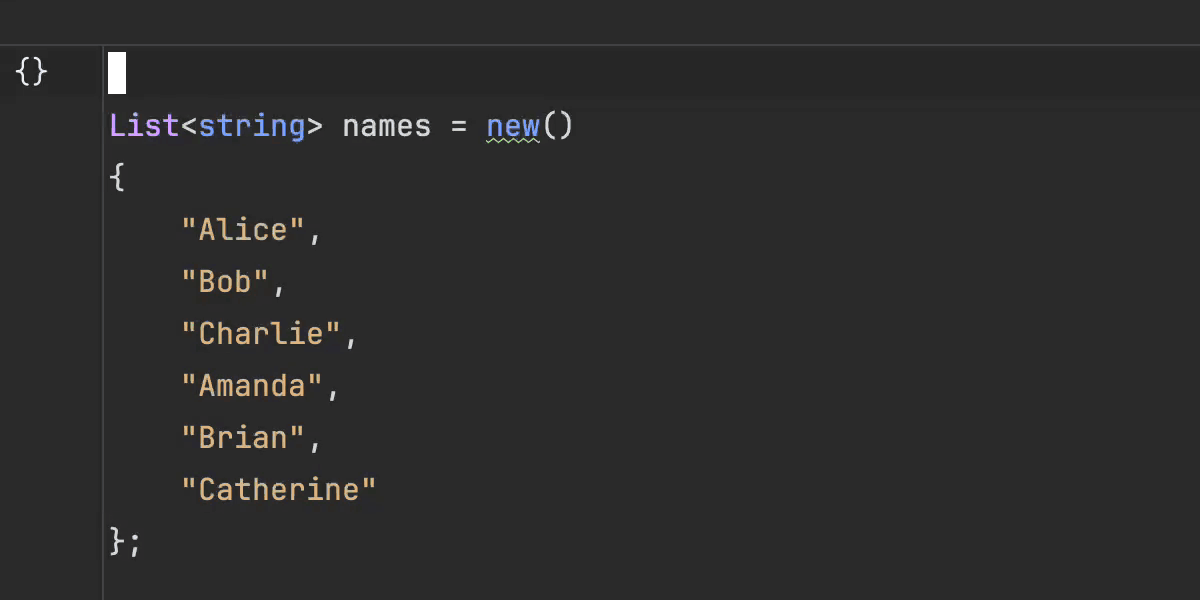Click the names variable identifier
This screenshot has height=600, width=1200.
click(x=386, y=126)
